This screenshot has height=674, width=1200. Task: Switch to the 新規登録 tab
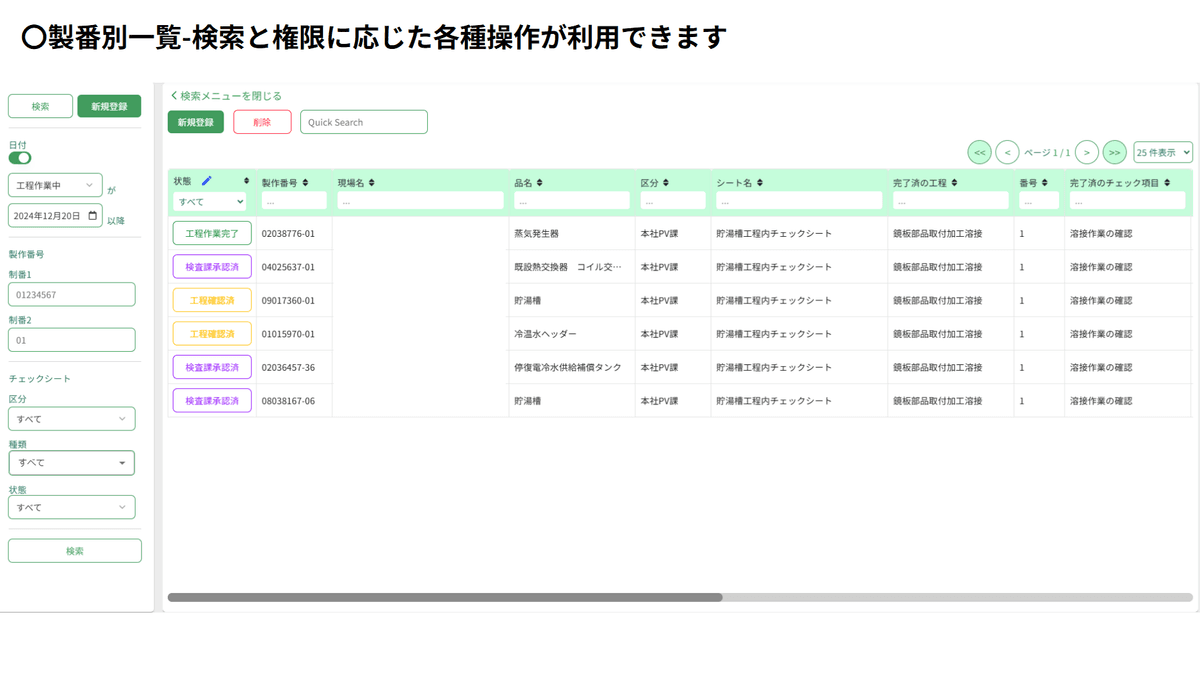109,104
